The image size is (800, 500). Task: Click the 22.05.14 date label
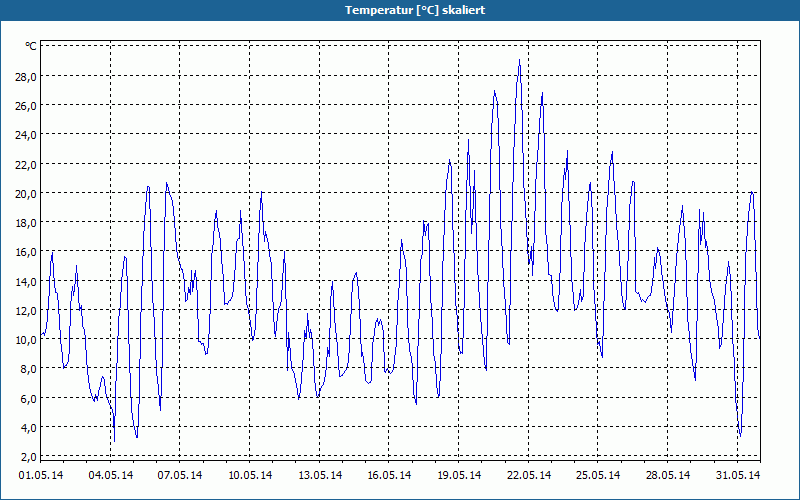pyautogui.click(x=529, y=475)
